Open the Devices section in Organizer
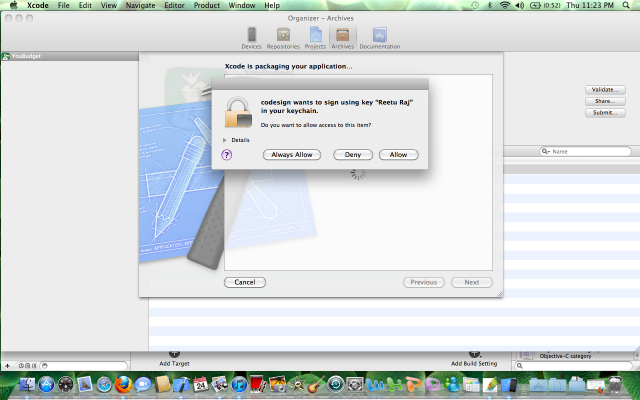This screenshot has width=640, height=400. coord(251,38)
